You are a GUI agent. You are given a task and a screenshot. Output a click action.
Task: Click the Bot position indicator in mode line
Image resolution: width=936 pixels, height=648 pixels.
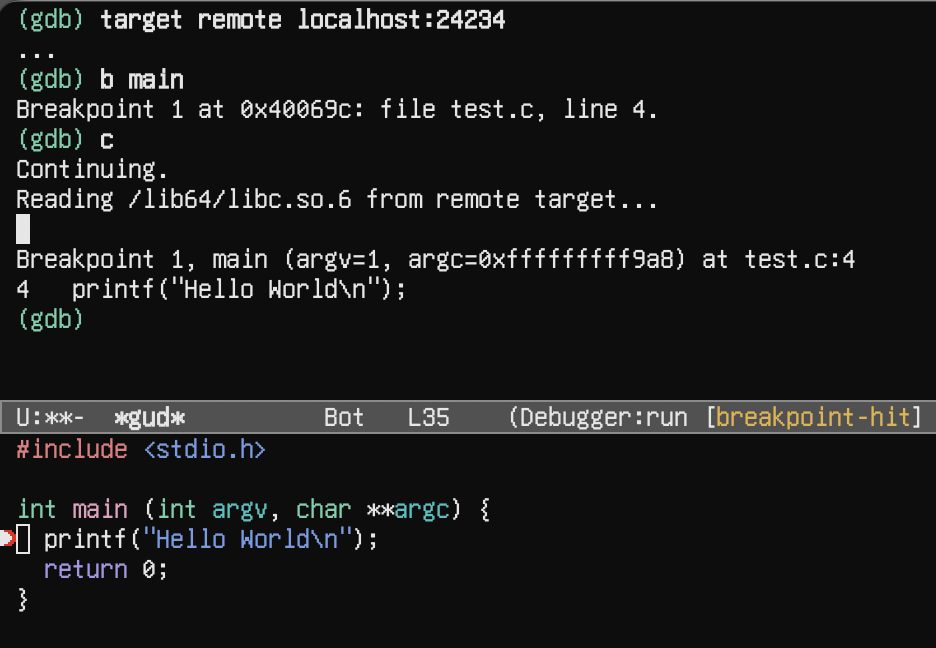click(344, 417)
